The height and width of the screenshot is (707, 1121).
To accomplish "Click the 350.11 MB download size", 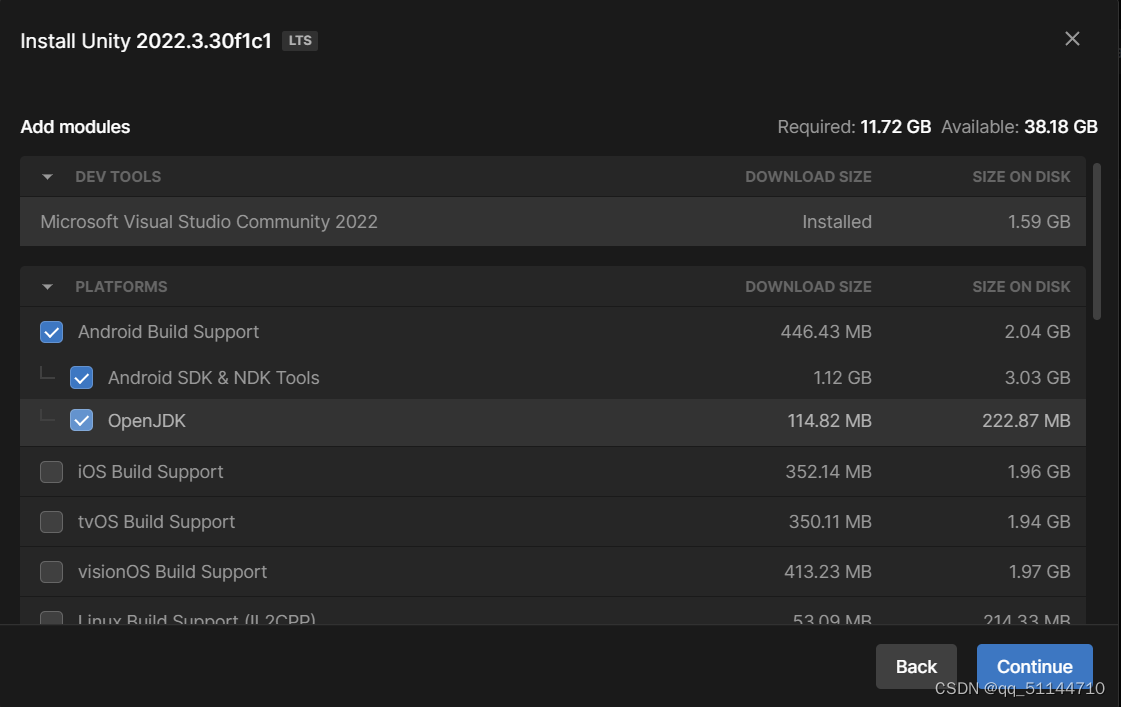I will [x=830, y=522].
